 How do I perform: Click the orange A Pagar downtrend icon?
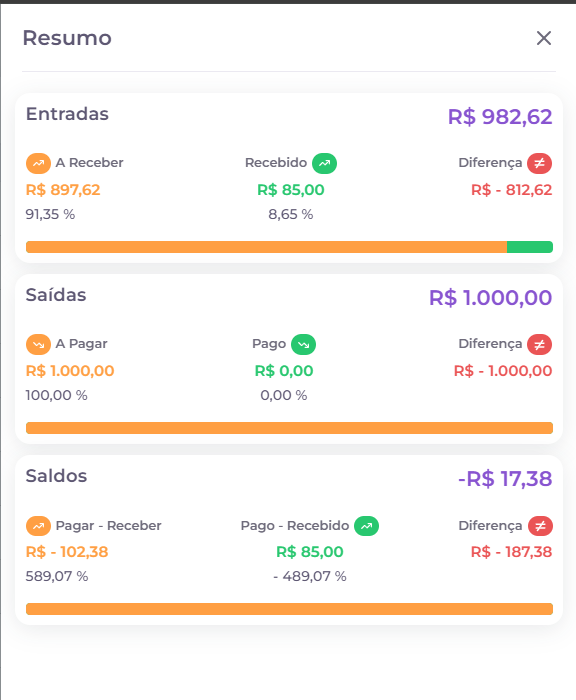coord(38,344)
